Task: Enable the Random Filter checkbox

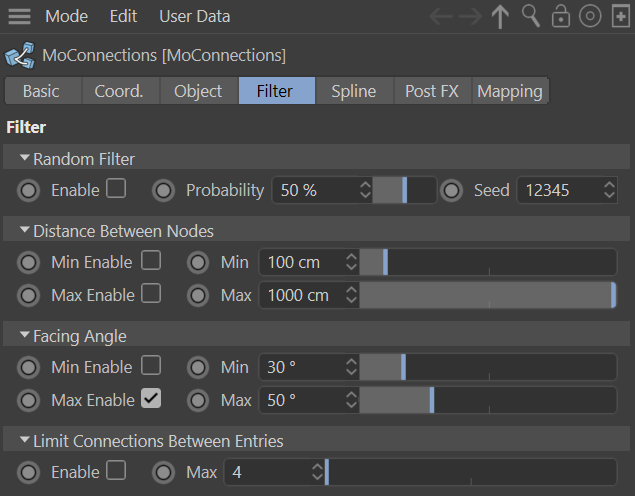Action: pos(116,189)
